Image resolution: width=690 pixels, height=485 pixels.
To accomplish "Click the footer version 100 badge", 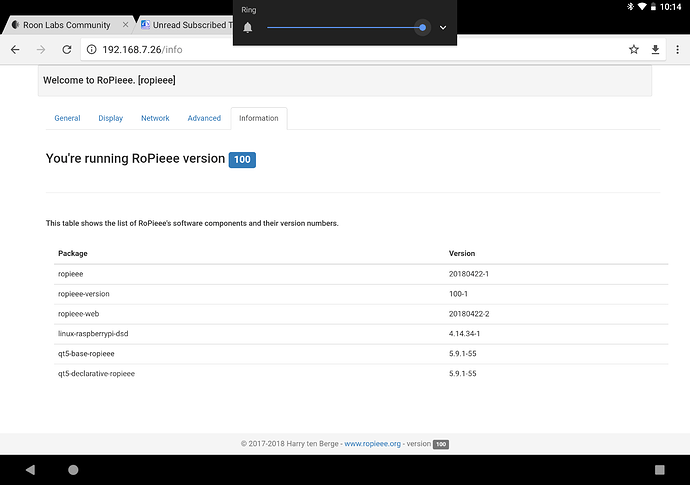I will click(441, 444).
